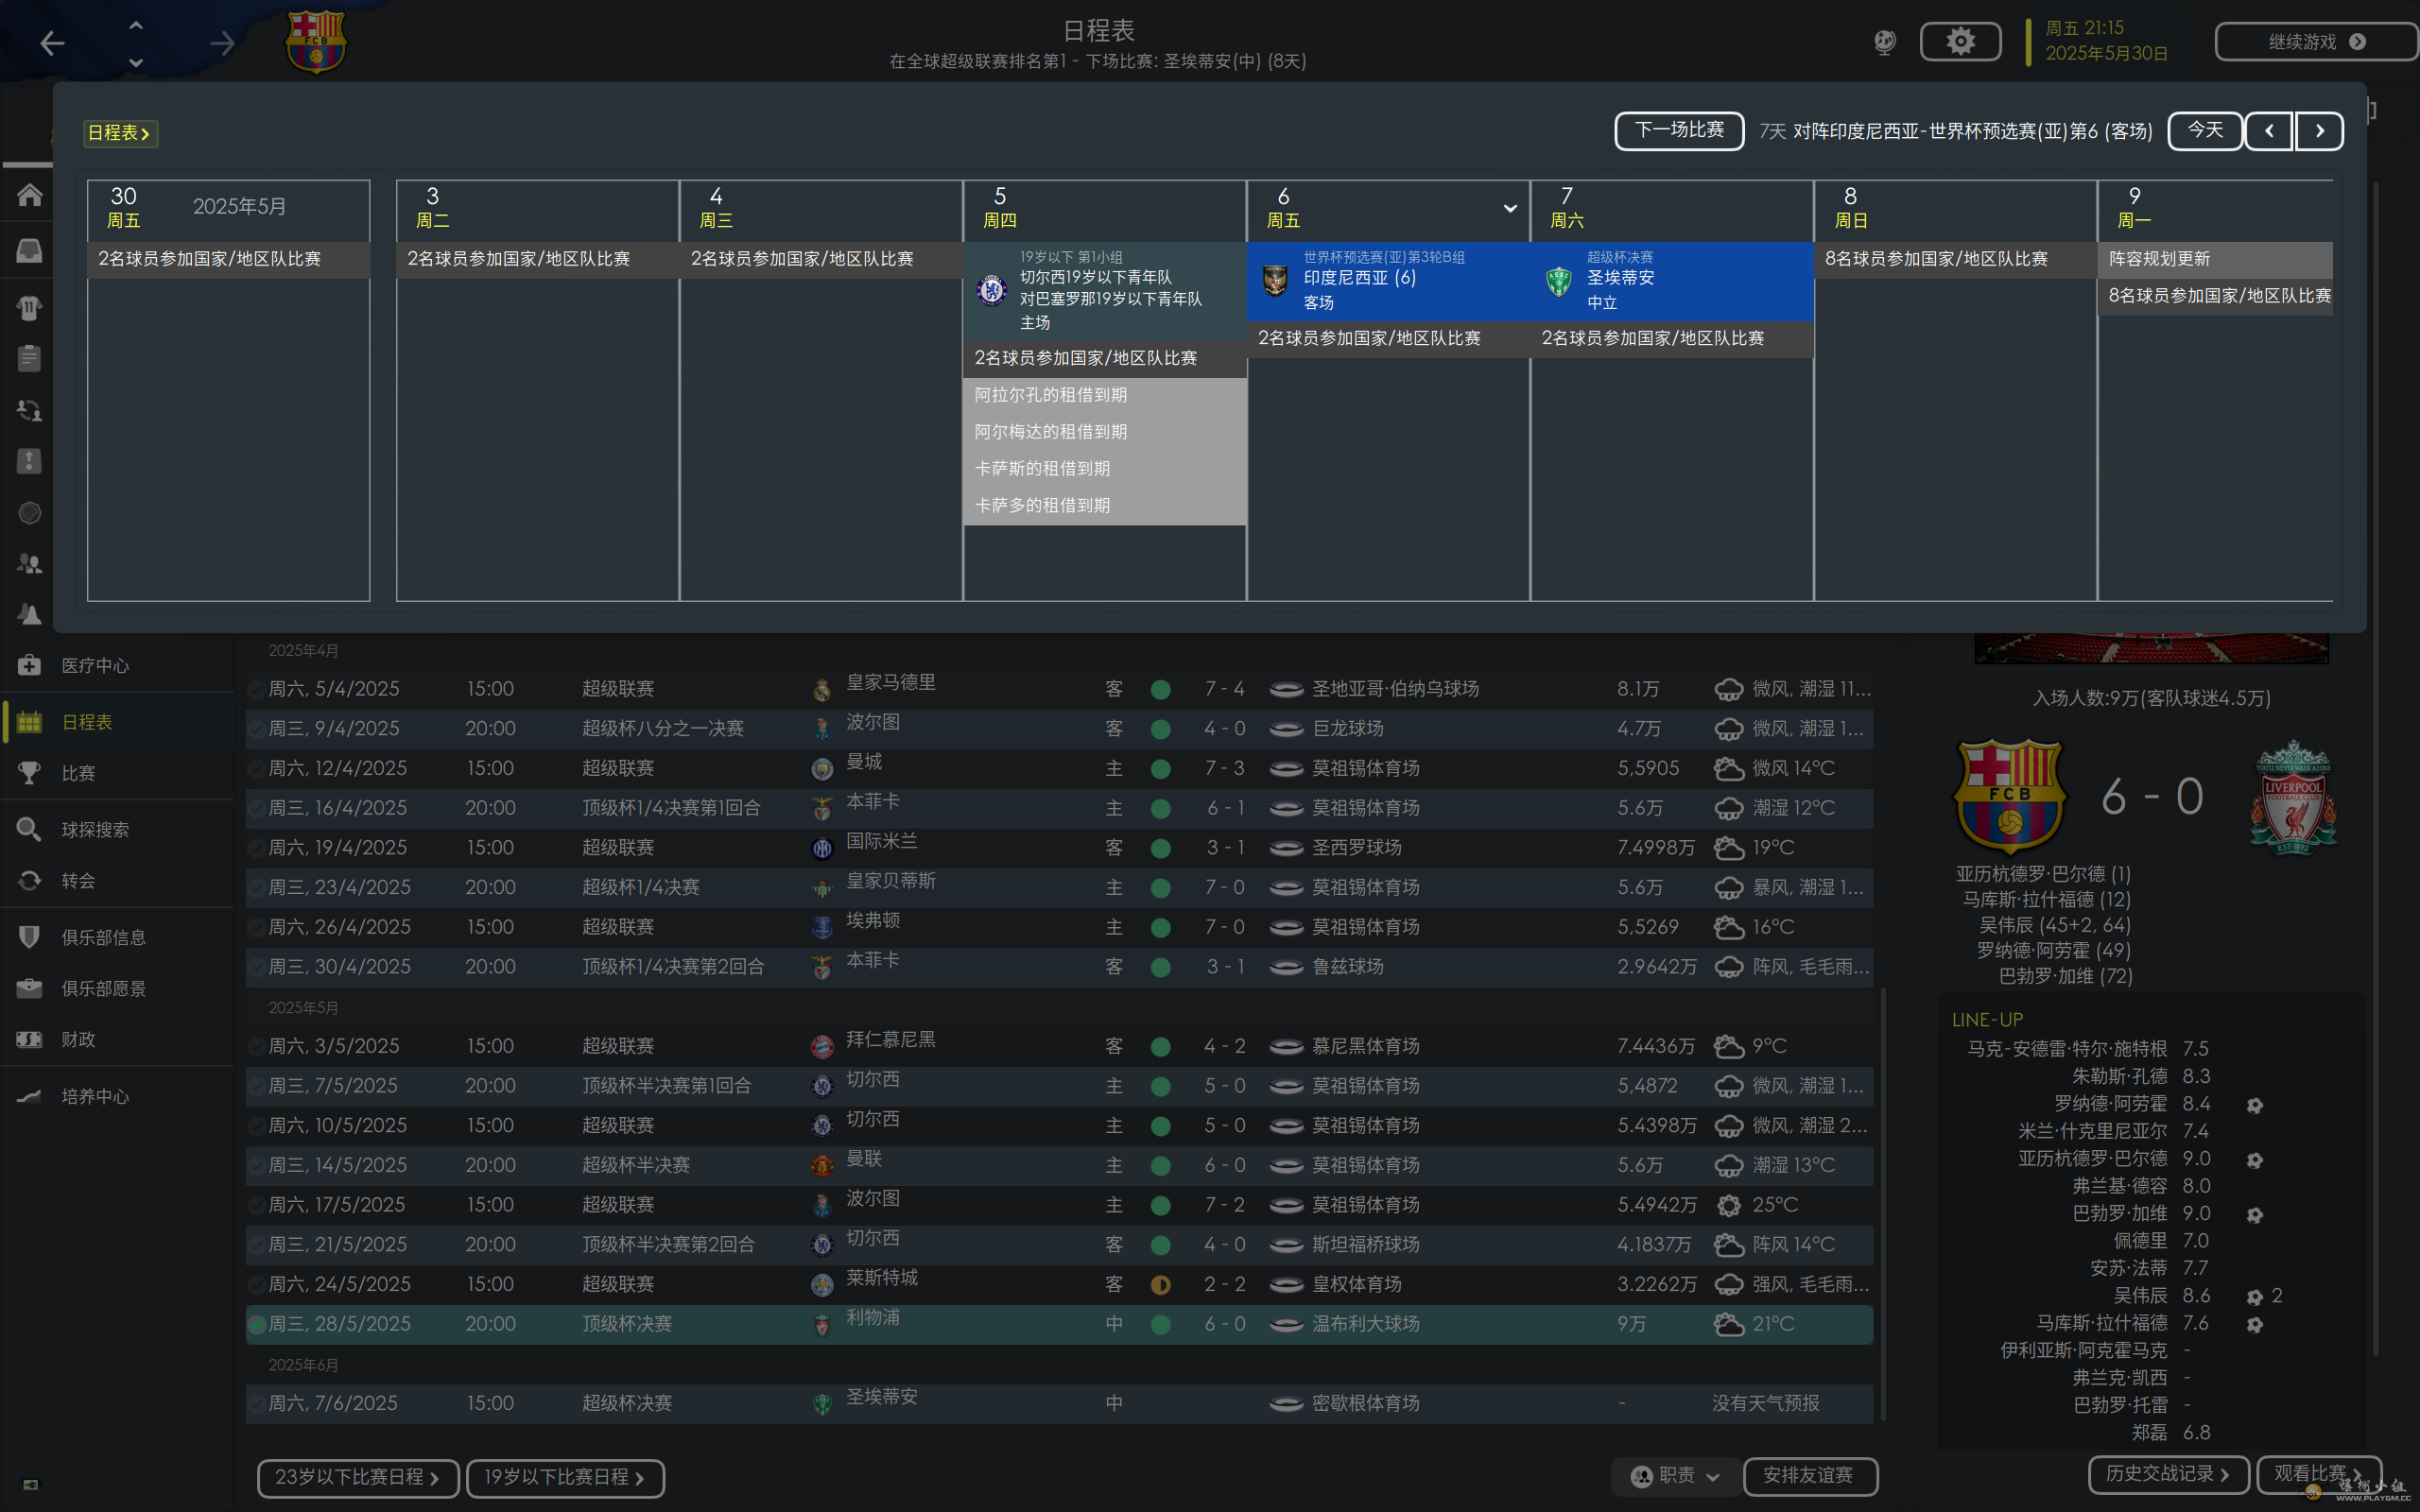Open the Barcelona club badge menu
The height and width of the screenshot is (1512, 2420).
(x=316, y=42)
